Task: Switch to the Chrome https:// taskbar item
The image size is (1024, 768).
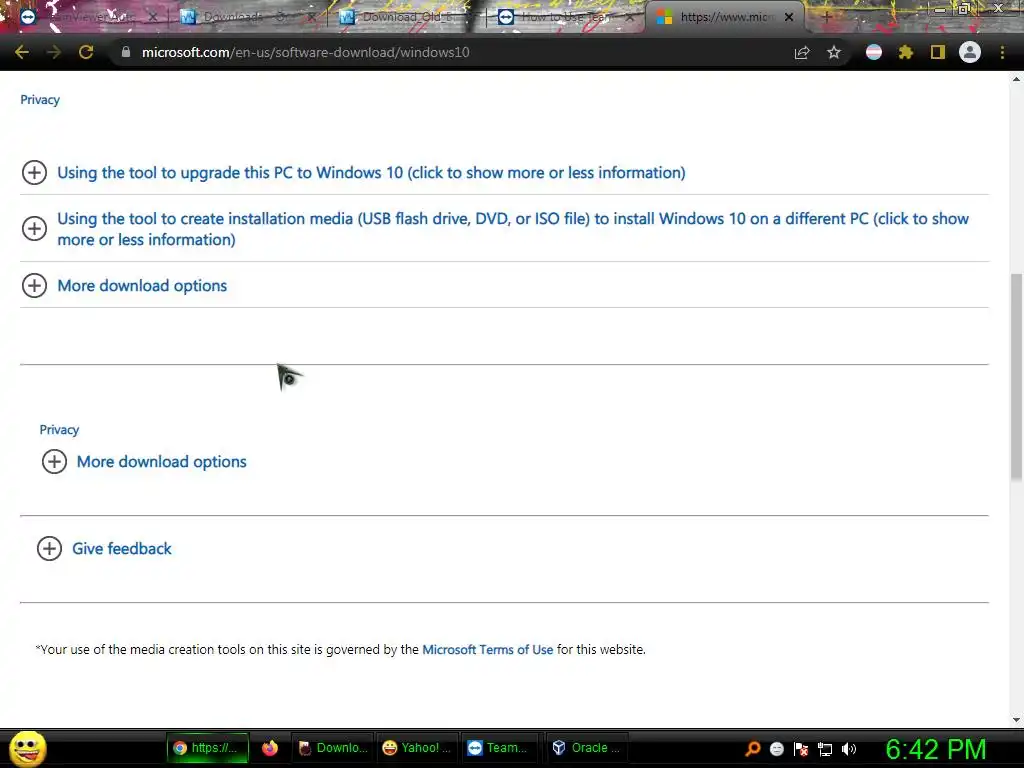Action: [207, 748]
